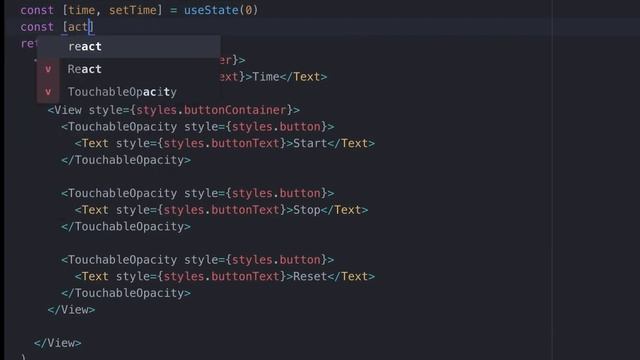Place cursor in 'useState(0)' call
This screenshot has width=640, height=360.
[221, 10]
